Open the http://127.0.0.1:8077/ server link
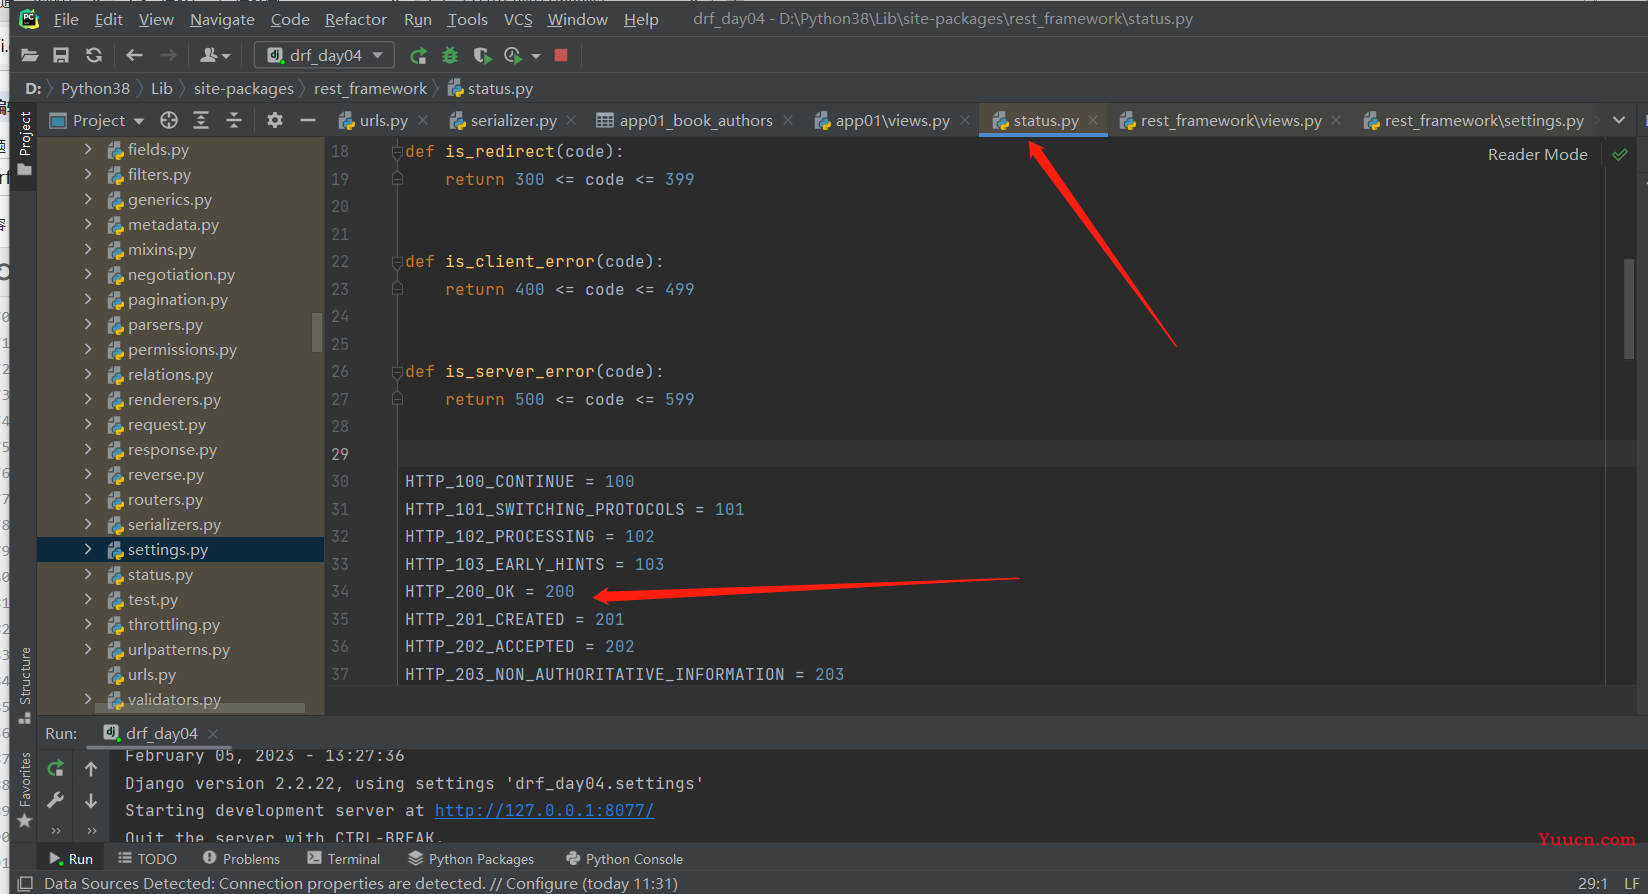1648x894 pixels. coord(544,810)
